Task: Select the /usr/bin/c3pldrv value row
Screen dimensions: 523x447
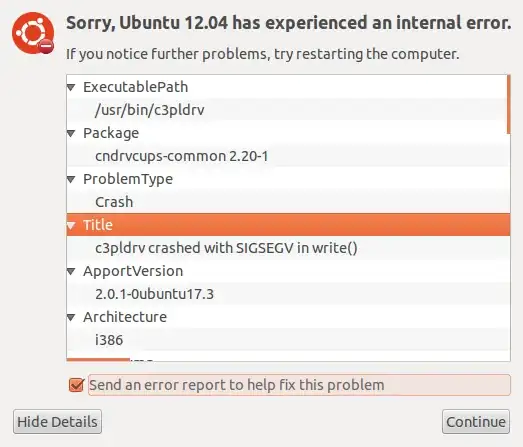Action: (x=287, y=110)
